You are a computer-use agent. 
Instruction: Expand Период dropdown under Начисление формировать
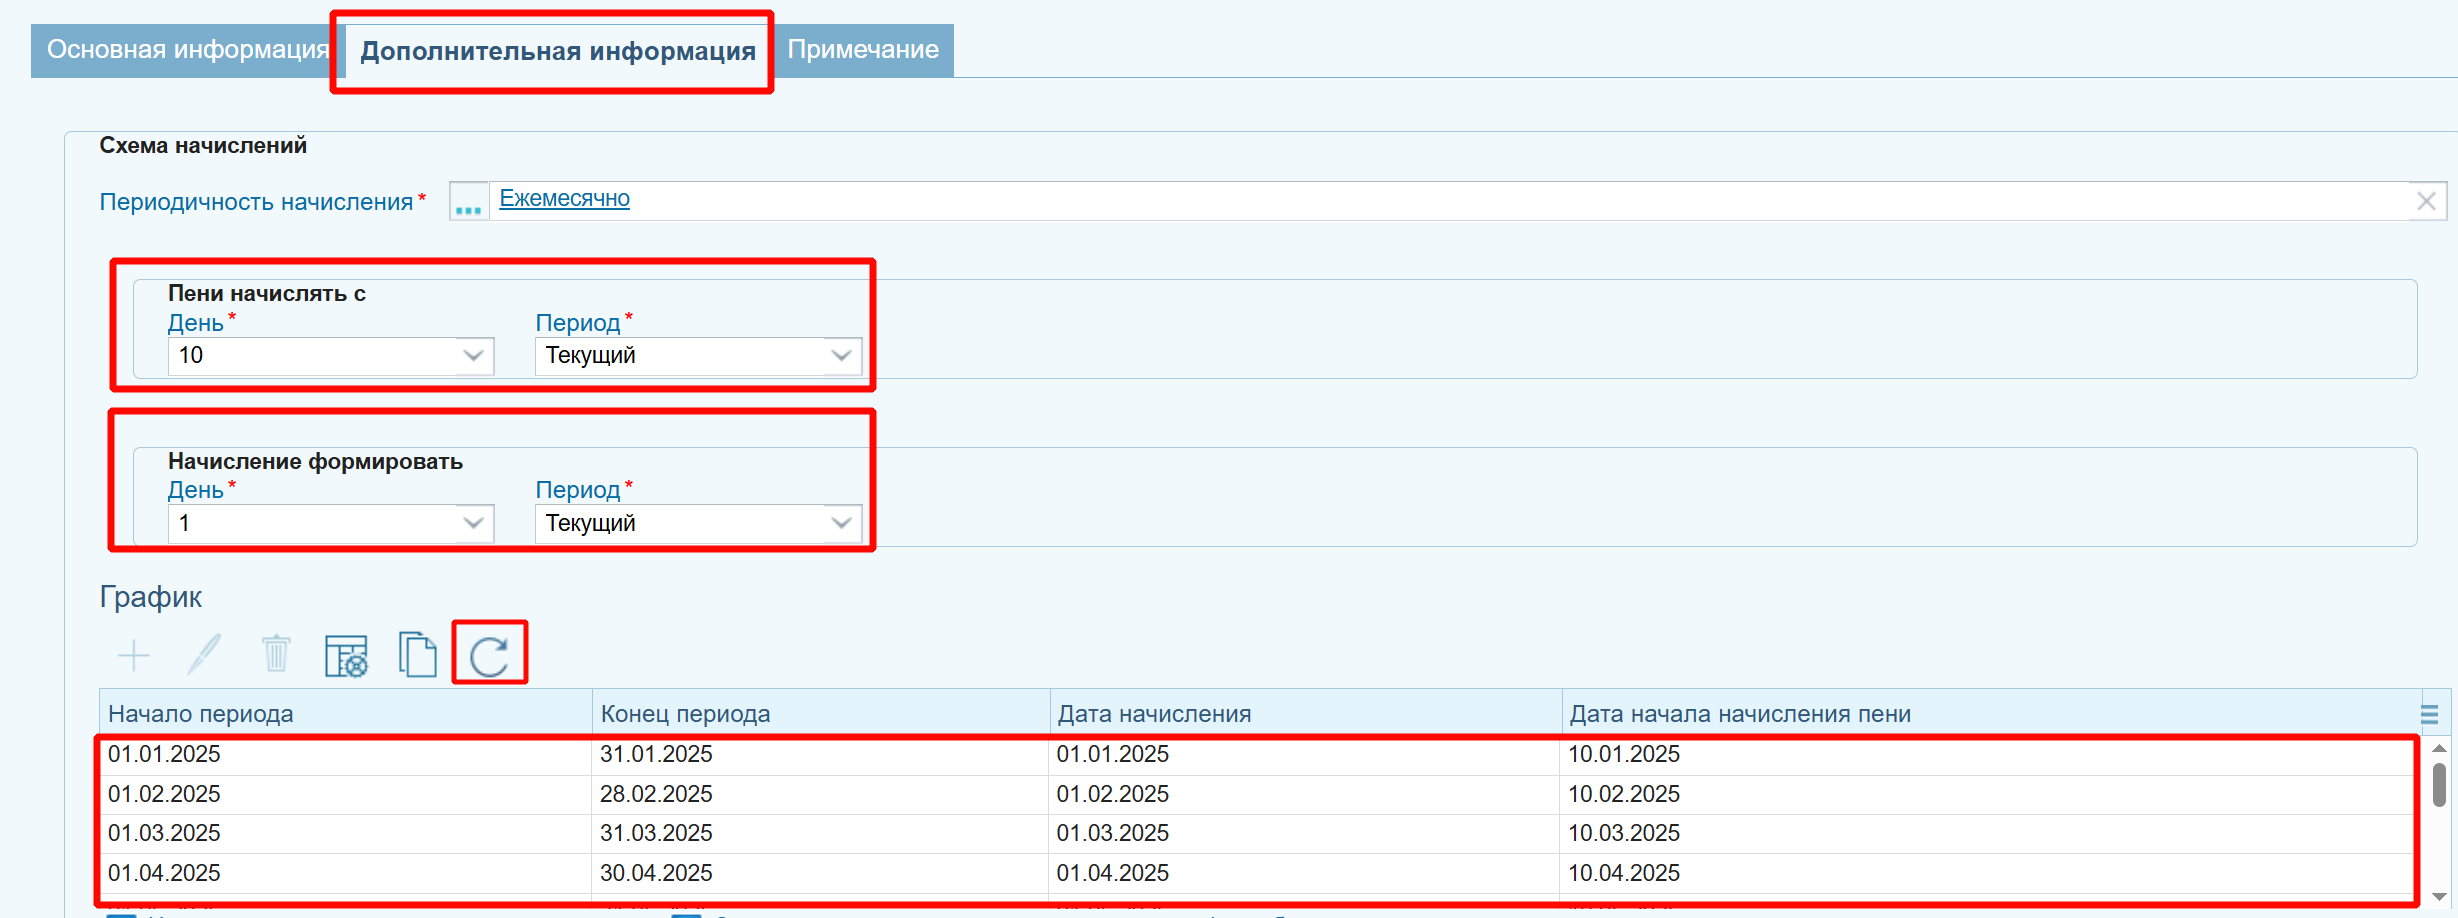point(841,524)
